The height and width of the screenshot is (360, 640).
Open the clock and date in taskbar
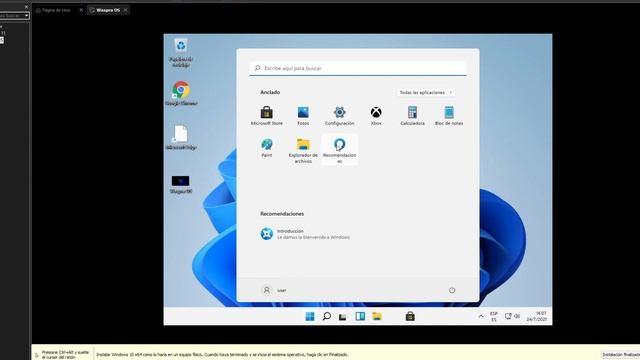(x=536, y=316)
